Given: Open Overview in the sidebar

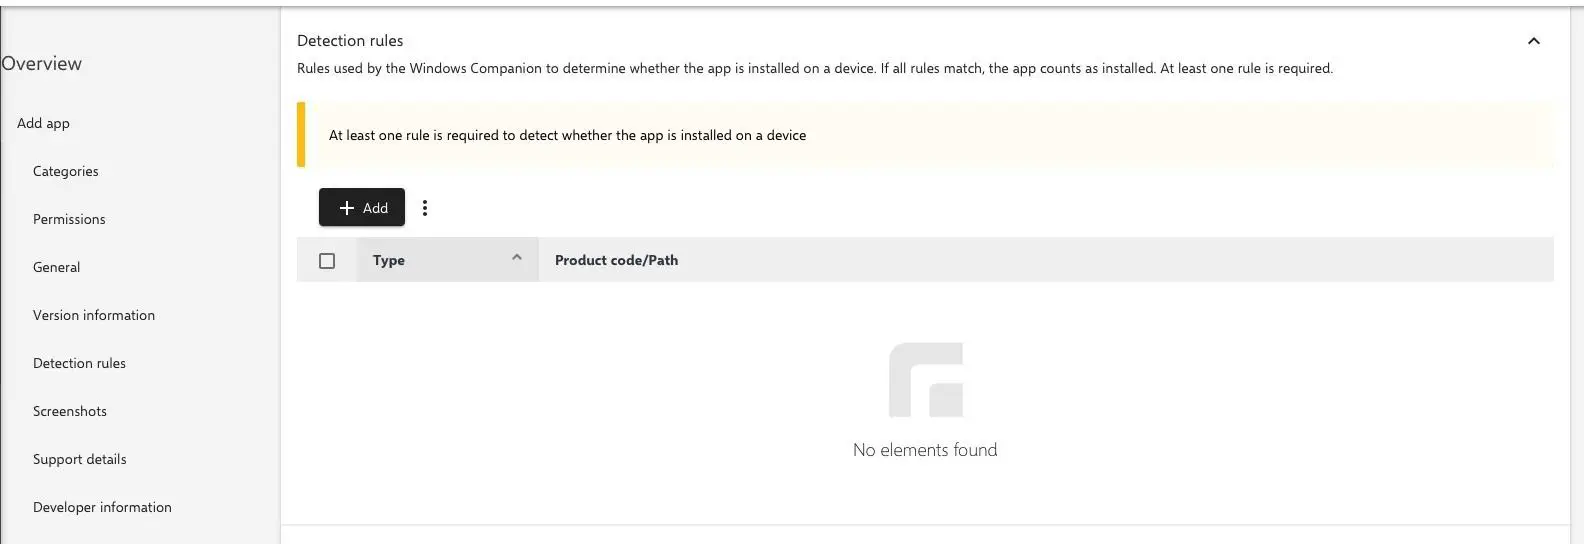Looking at the screenshot, I should click(42, 64).
